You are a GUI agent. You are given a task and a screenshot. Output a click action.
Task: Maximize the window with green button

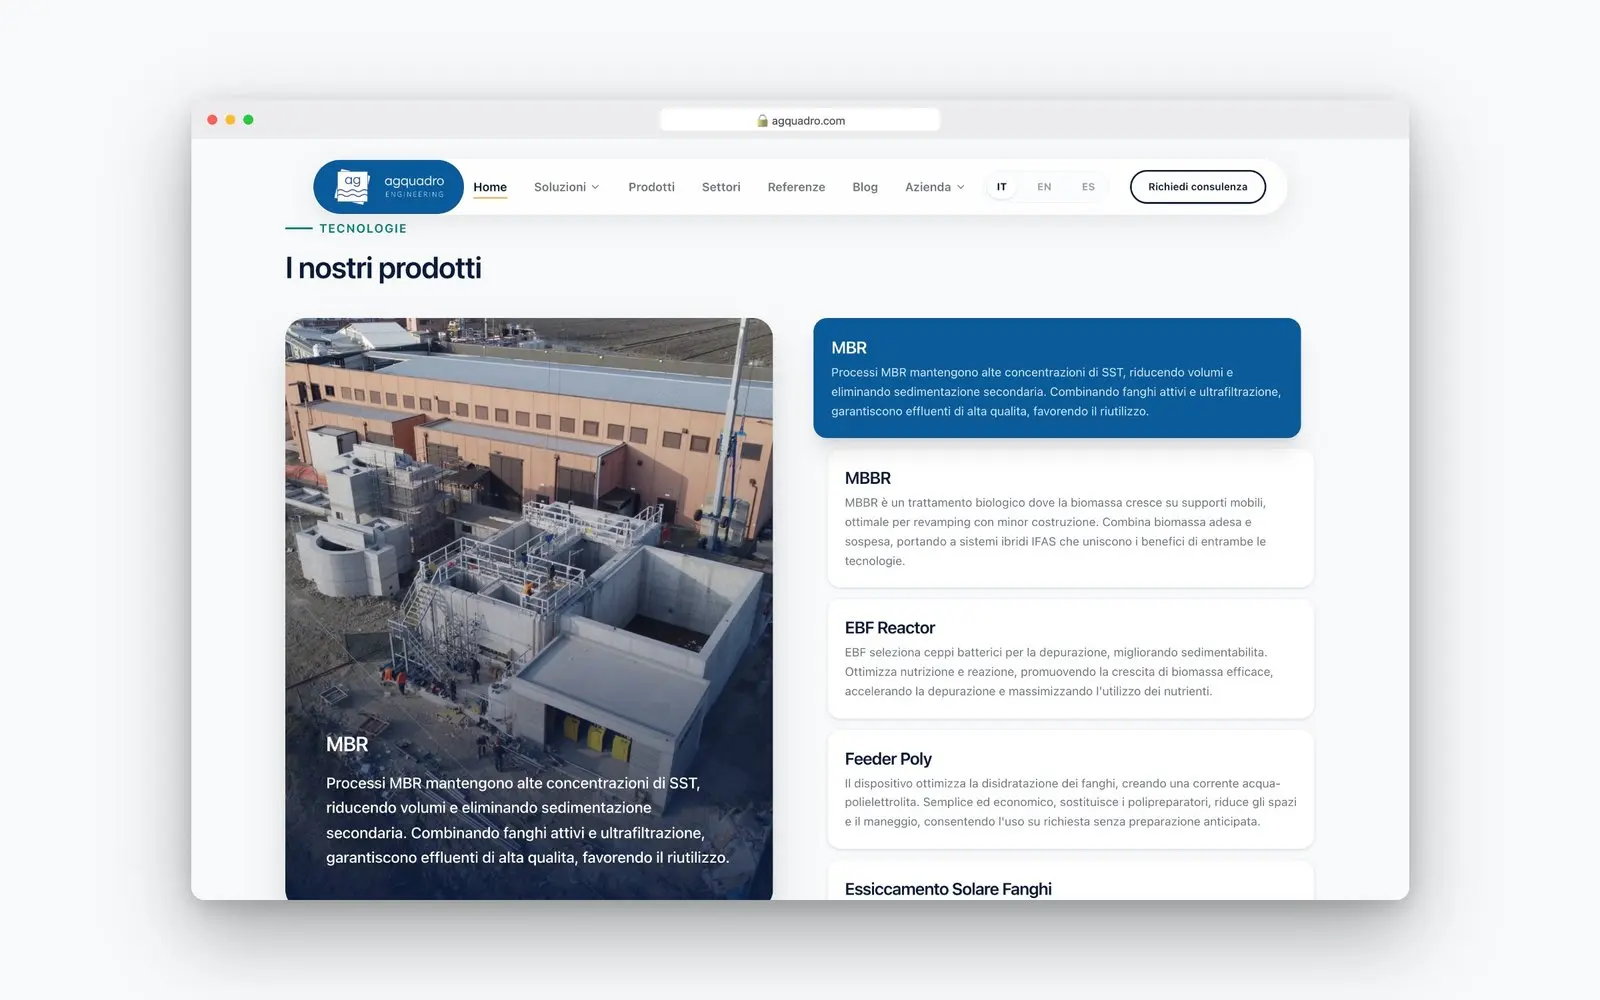tap(248, 120)
